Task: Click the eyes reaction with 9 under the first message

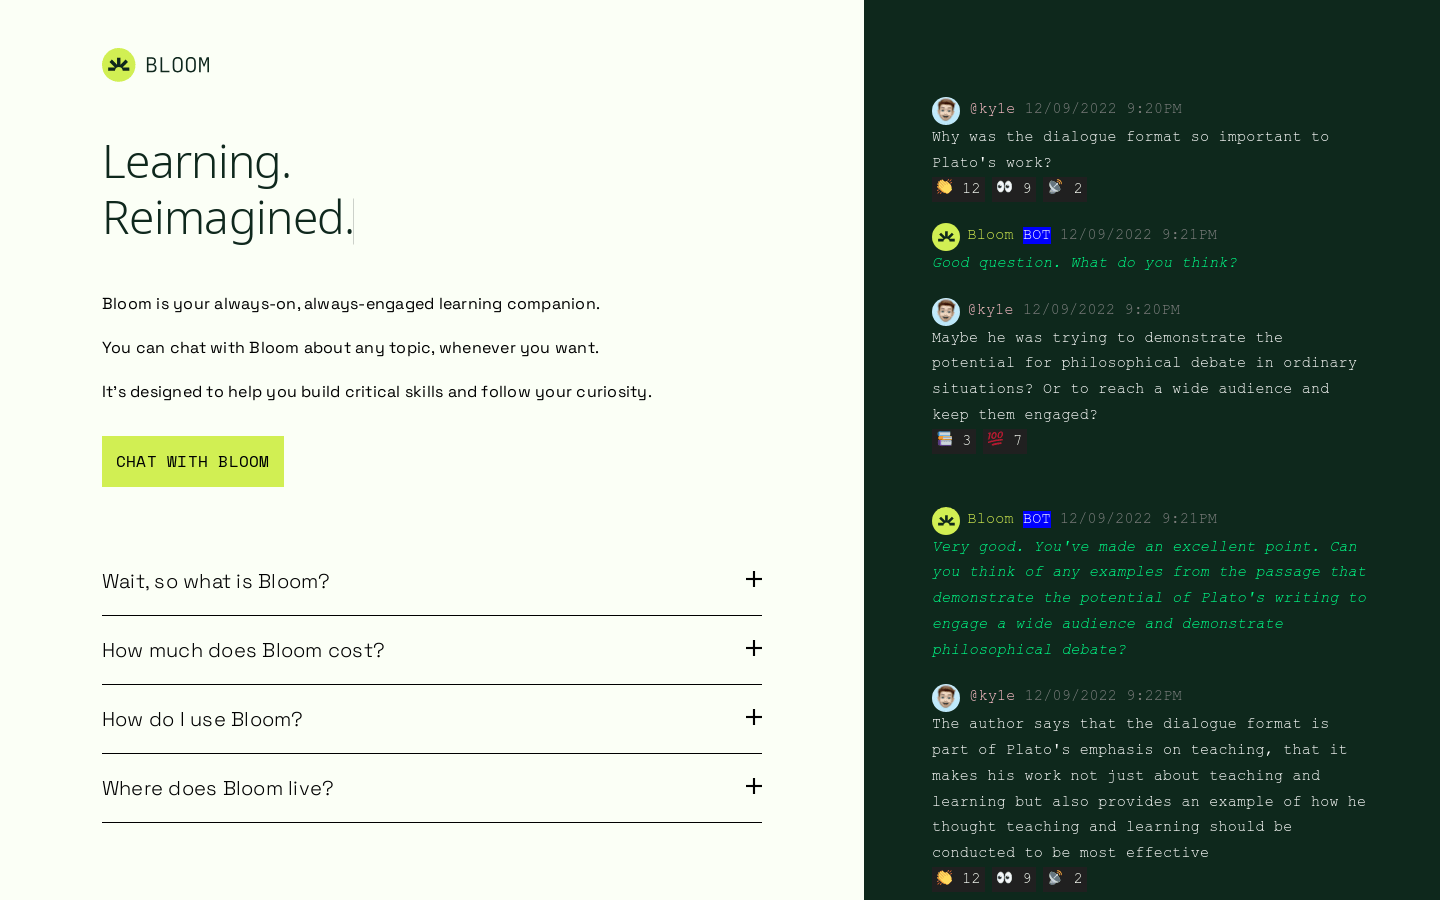Action: pyautogui.click(x=1014, y=188)
